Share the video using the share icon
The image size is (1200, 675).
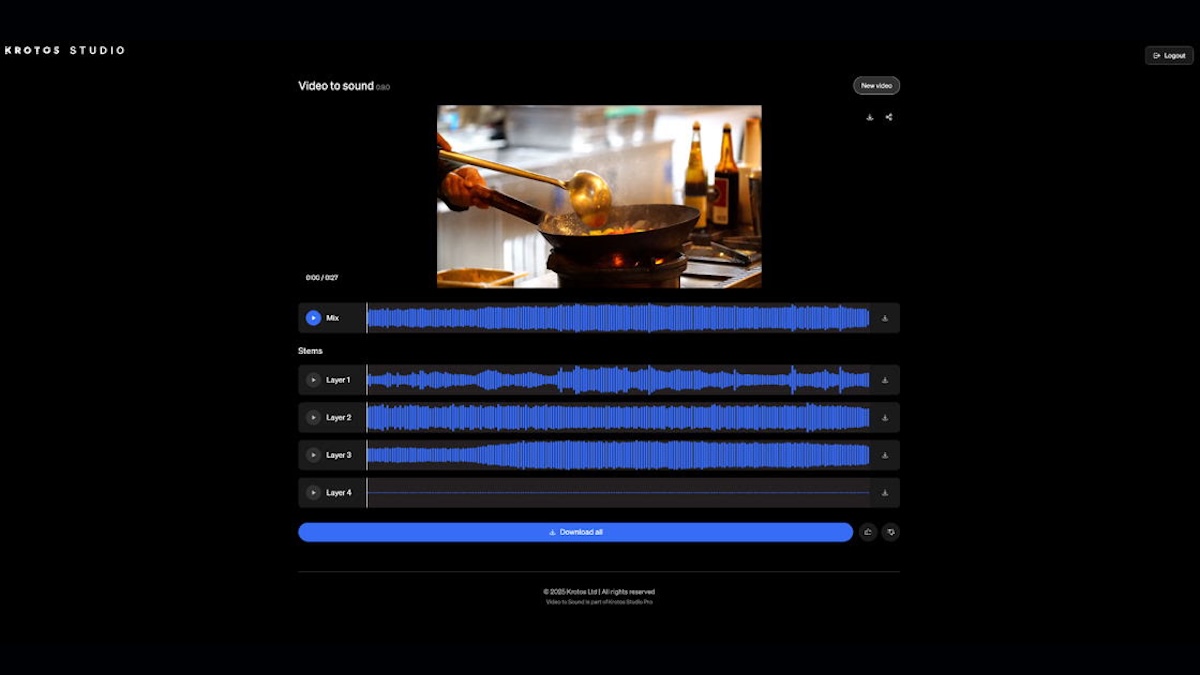890,117
